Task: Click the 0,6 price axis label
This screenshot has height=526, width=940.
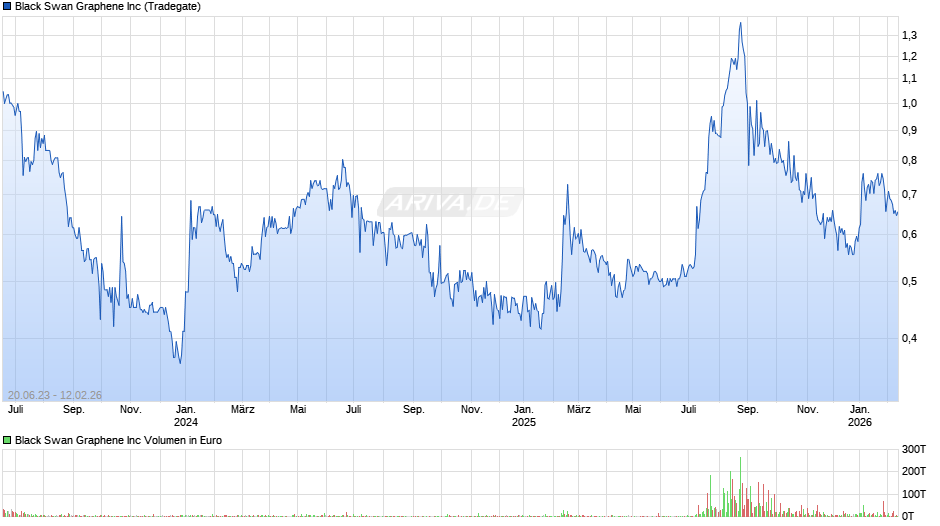Action: 909,235
